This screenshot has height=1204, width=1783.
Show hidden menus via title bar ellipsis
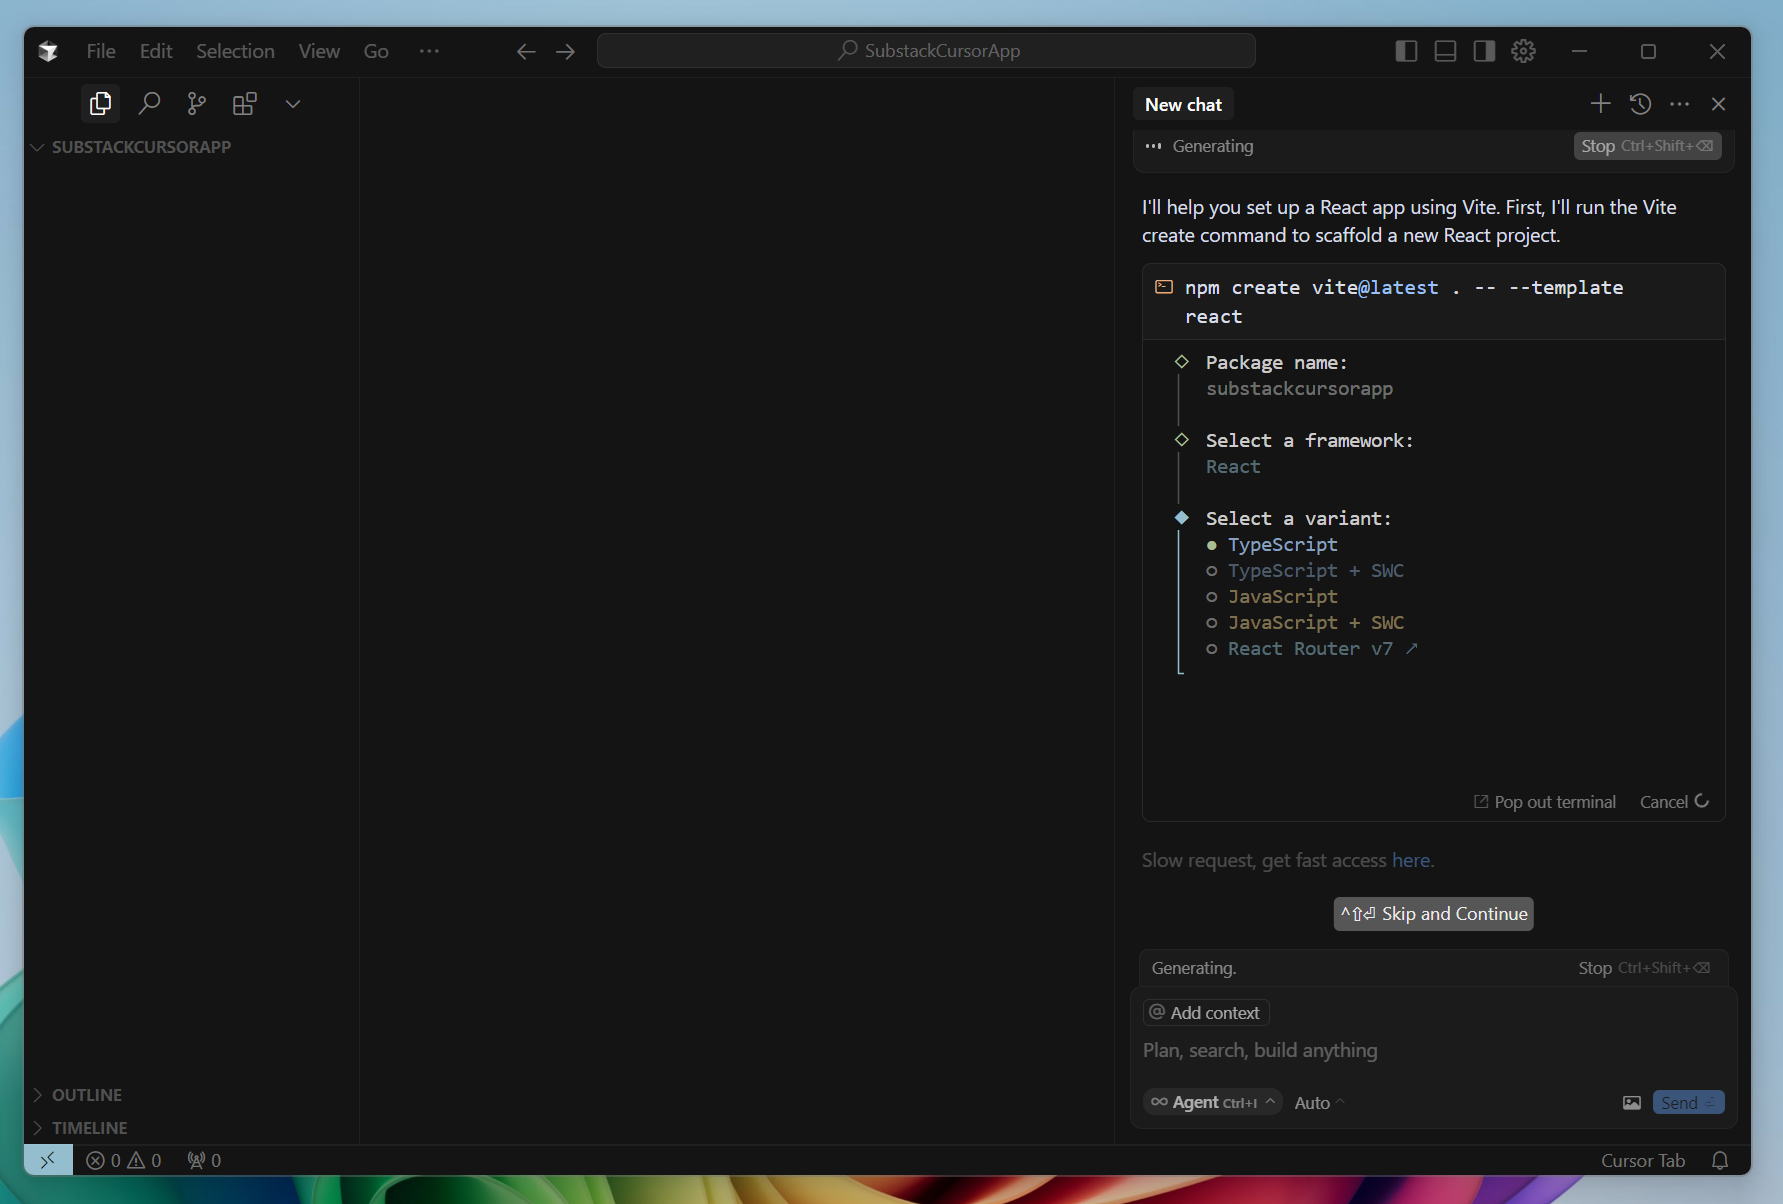[x=429, y=51]
